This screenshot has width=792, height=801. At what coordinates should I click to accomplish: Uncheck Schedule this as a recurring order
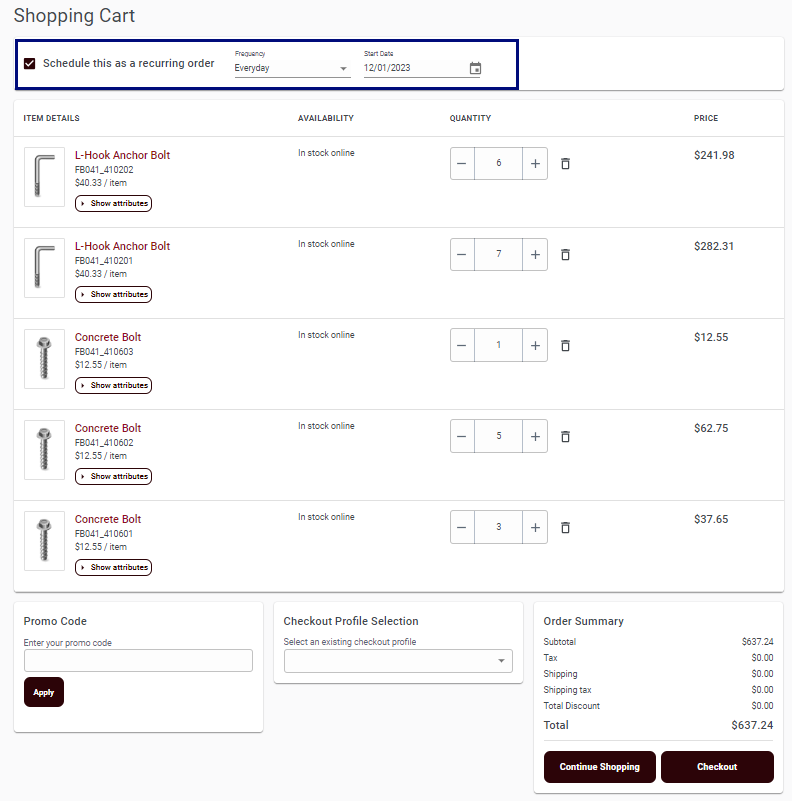pos(30,63)
